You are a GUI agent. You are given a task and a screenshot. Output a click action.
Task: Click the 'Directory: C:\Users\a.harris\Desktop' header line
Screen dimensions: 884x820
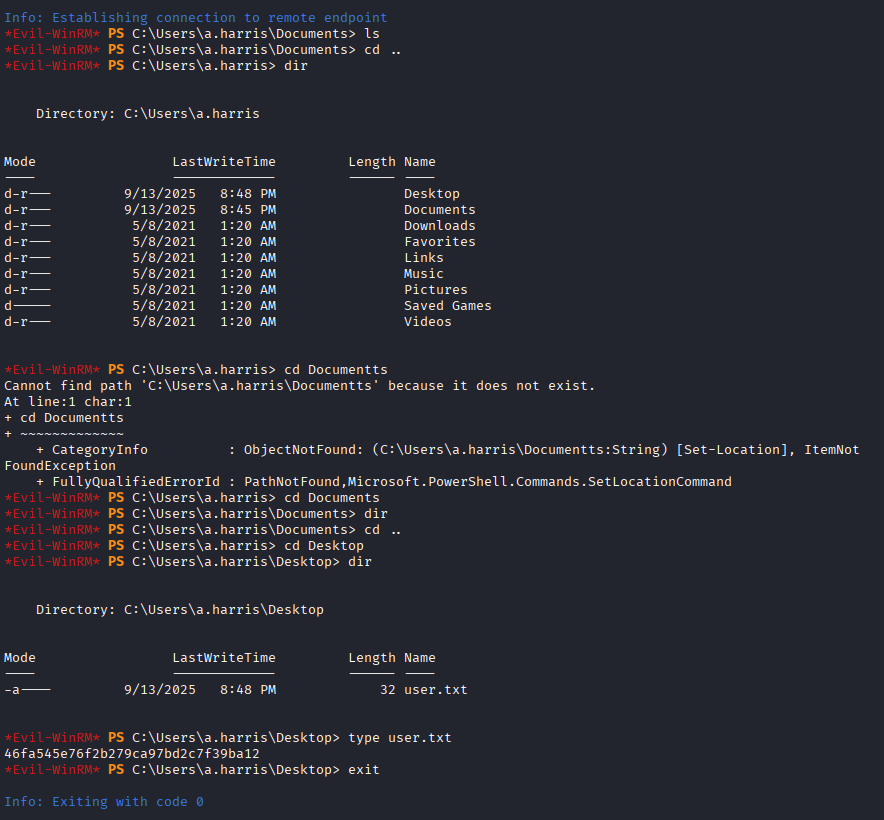(x=179, y=610)
